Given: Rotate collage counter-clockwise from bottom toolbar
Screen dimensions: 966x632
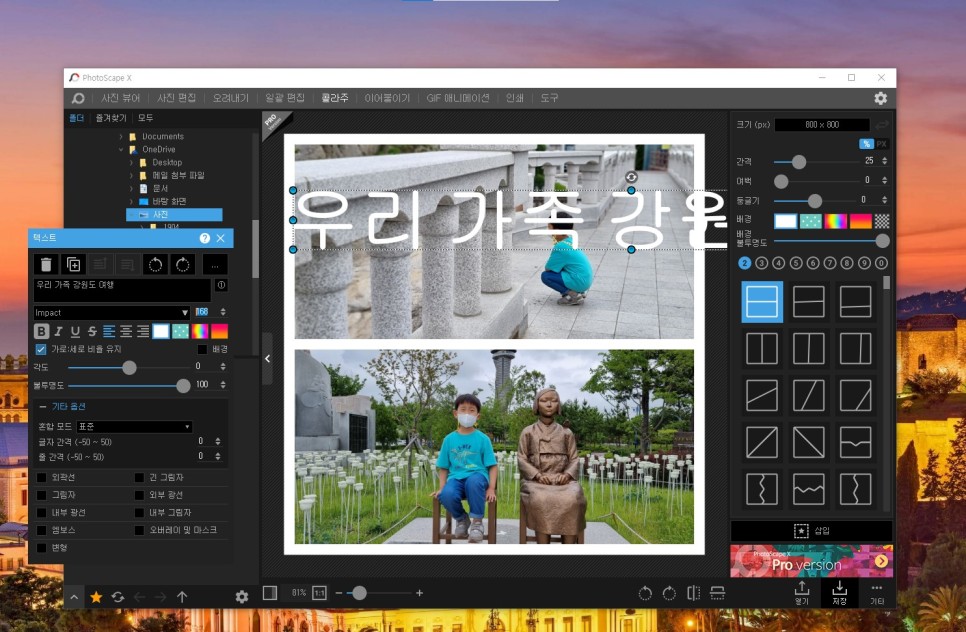Looking at the screenshot, I should coord(645,593).
